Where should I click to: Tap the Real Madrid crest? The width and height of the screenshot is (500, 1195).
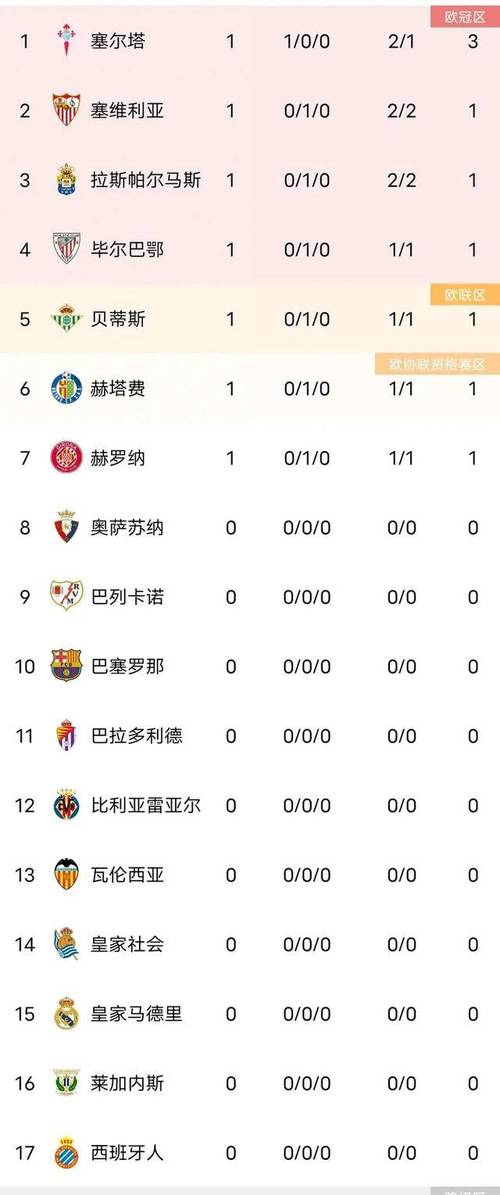click(66, 1014)
